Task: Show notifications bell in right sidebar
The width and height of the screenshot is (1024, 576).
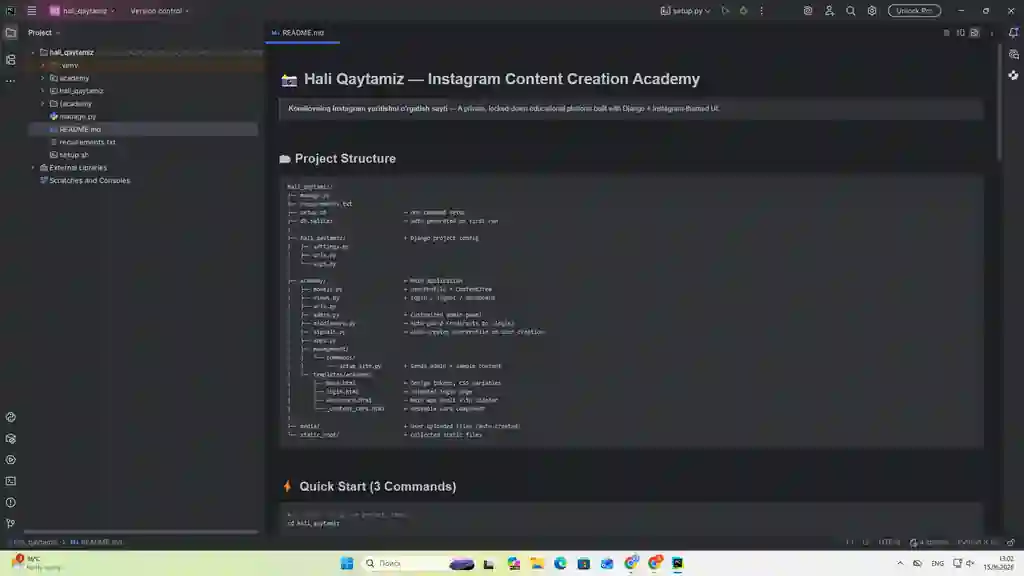Action: coord(1013,33)
